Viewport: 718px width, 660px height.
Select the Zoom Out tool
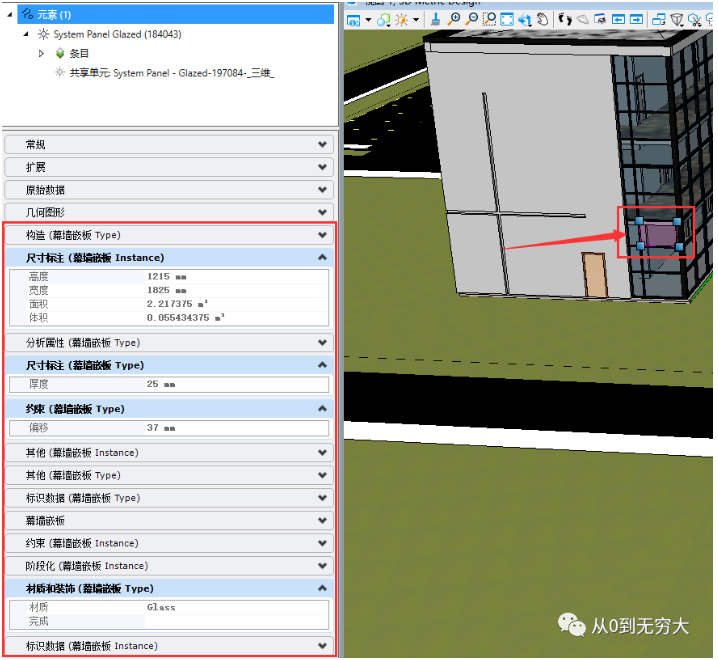[x=472, y=19]
